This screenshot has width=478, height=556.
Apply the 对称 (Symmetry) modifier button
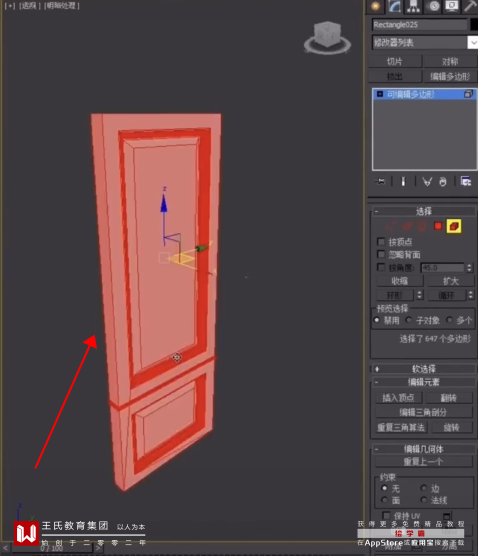[x=450, y=61]
